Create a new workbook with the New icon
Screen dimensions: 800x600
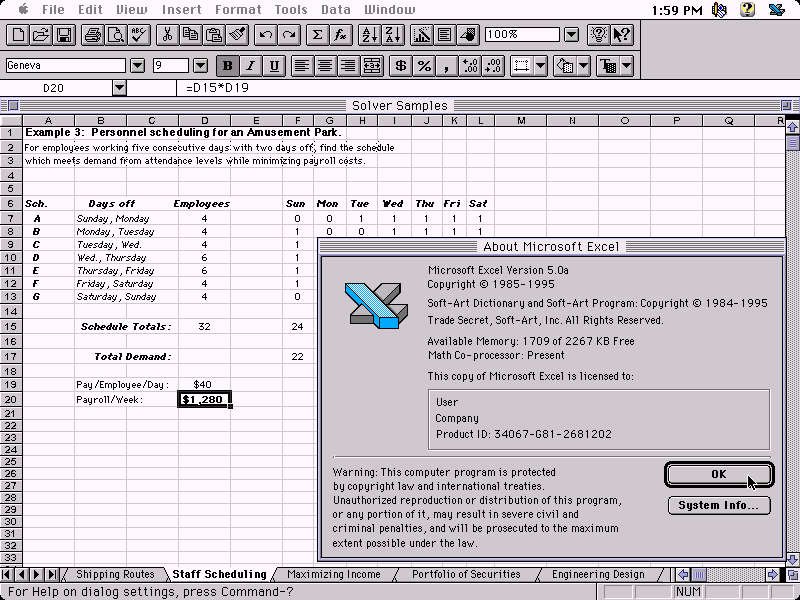click(18, 35)
